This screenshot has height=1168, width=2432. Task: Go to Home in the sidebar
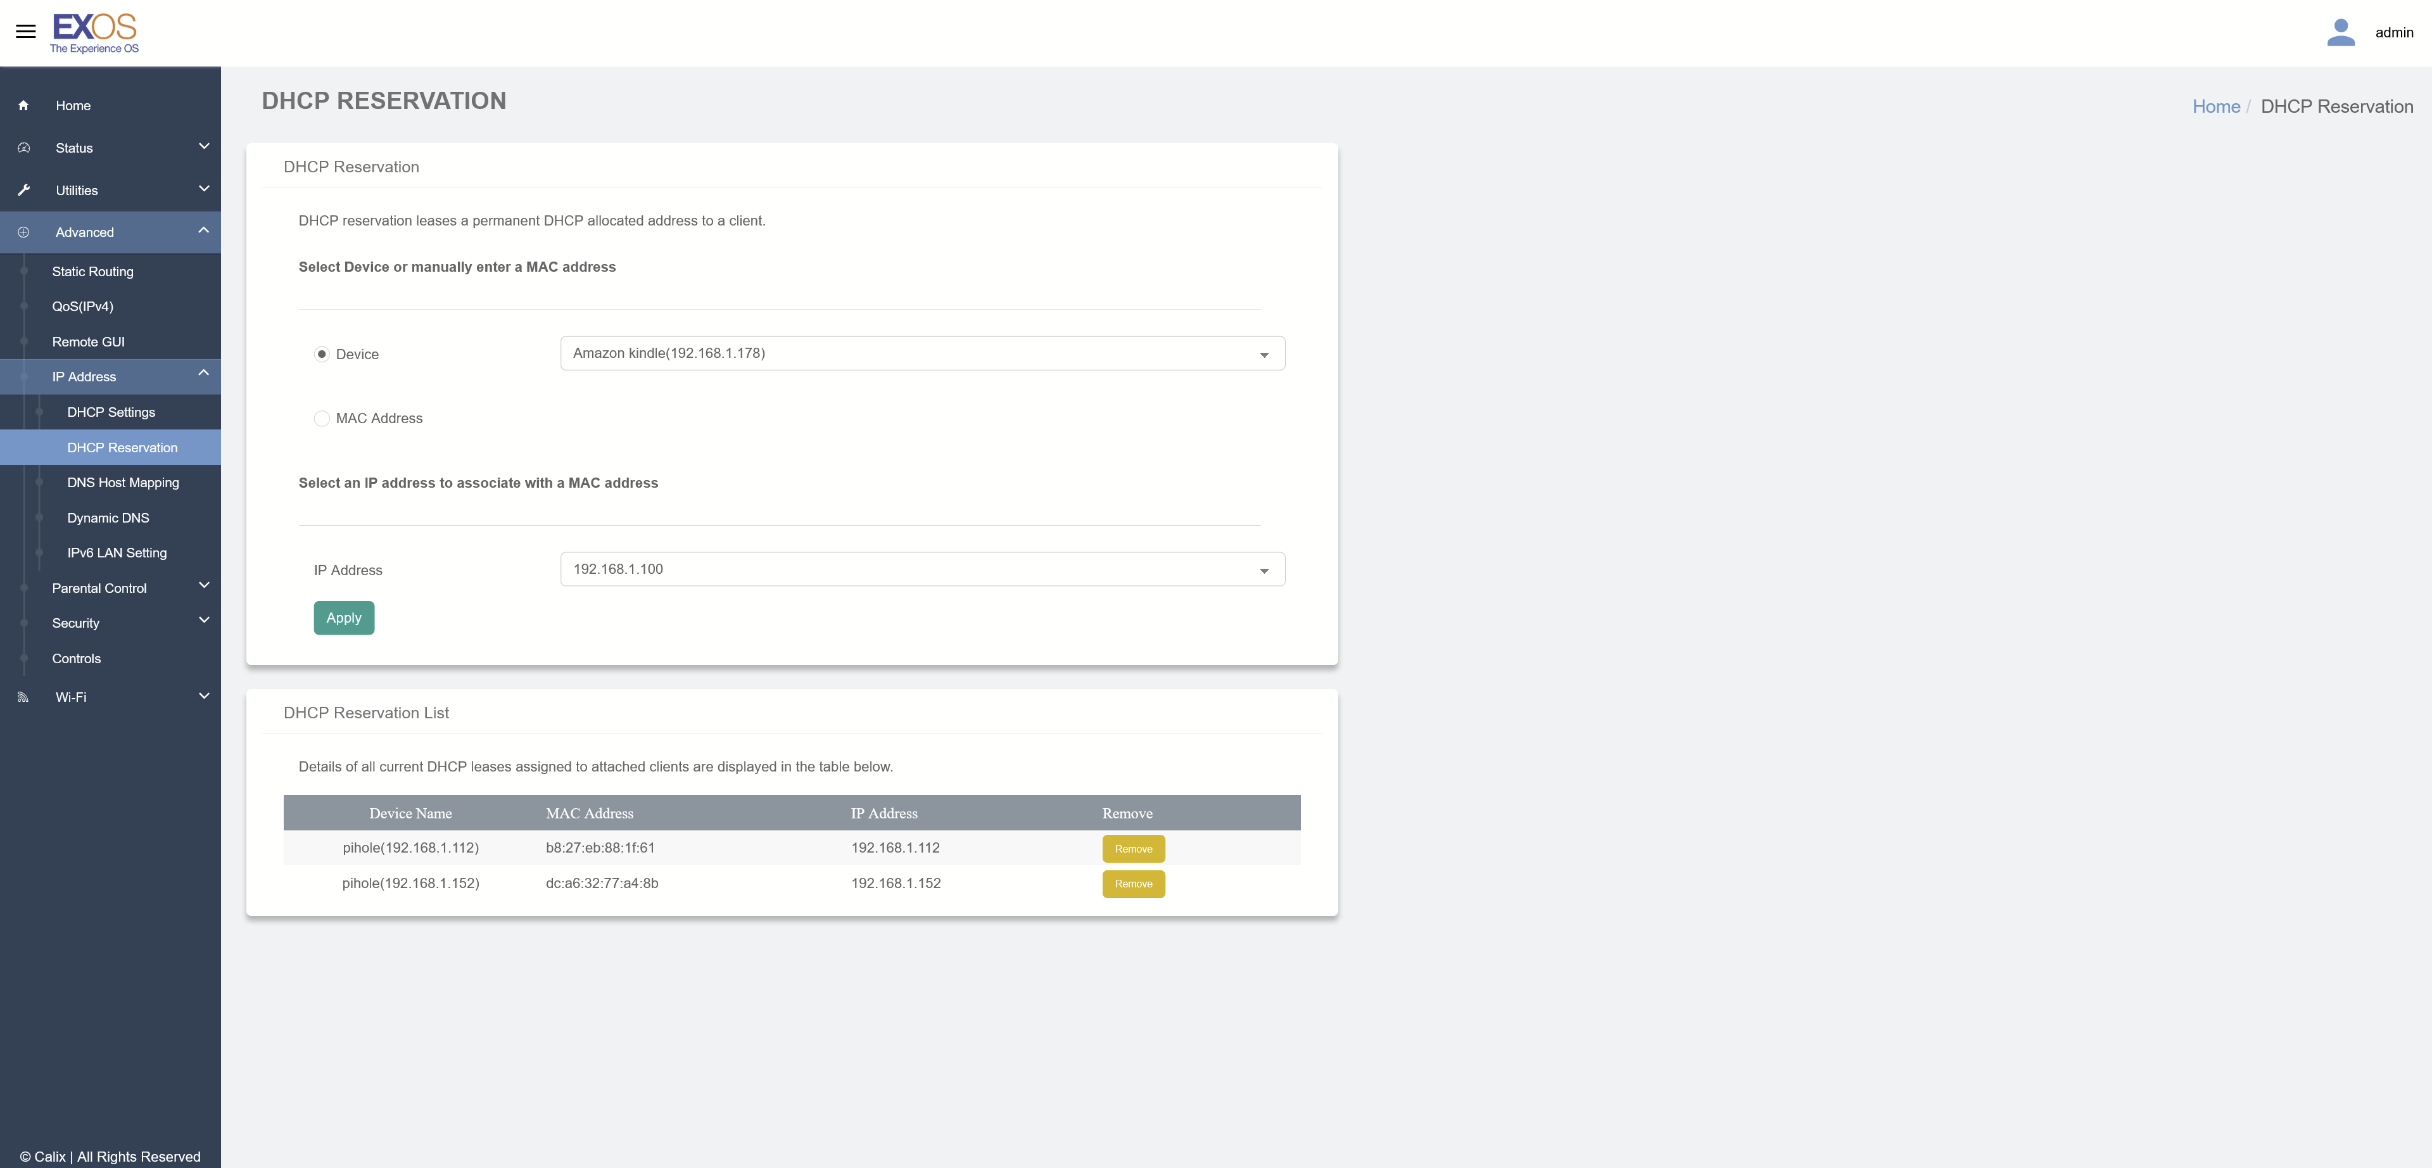tap(73, 106)
